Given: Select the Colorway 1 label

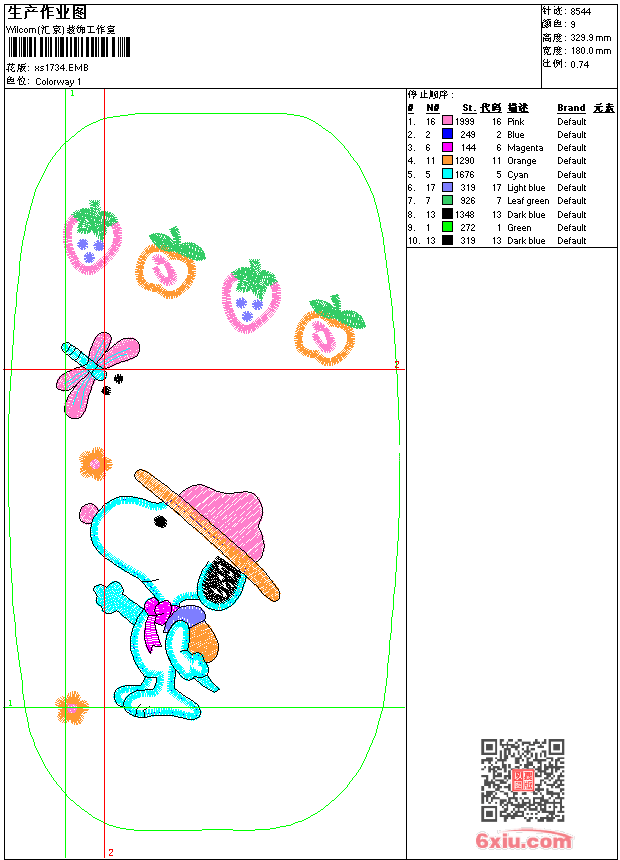Looking at the screenshot, I should [x=58, y=82].
